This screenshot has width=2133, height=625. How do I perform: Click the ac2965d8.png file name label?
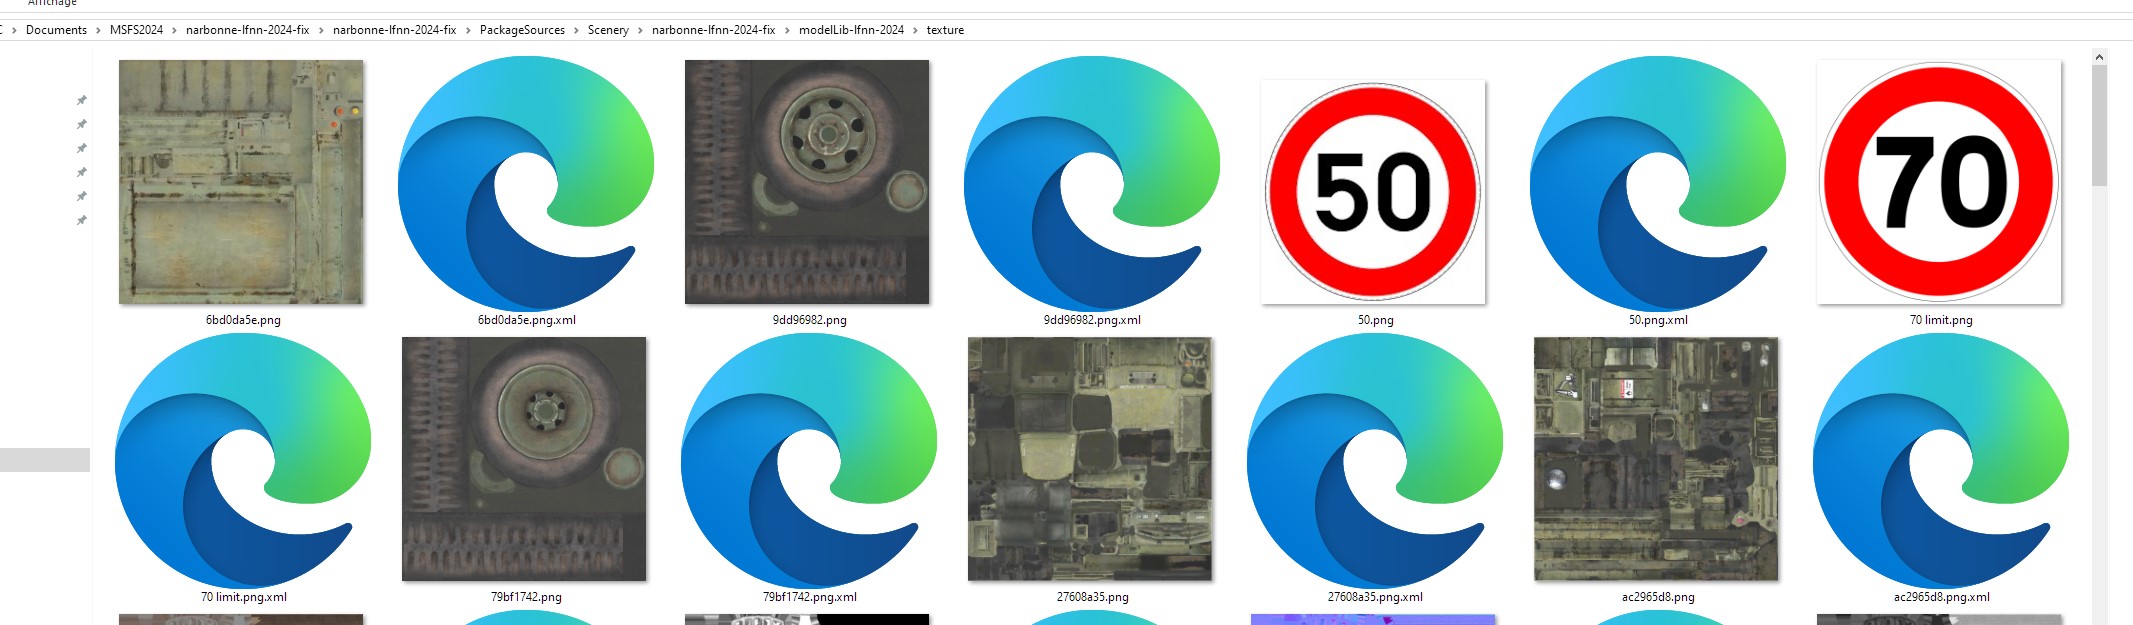[1658, 597]
